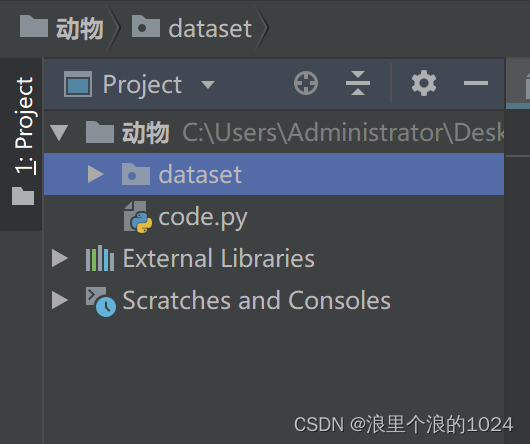The image size is (530, 444).
Task: Hide the Project tool window with minus icon
Action: click(476, 83)
